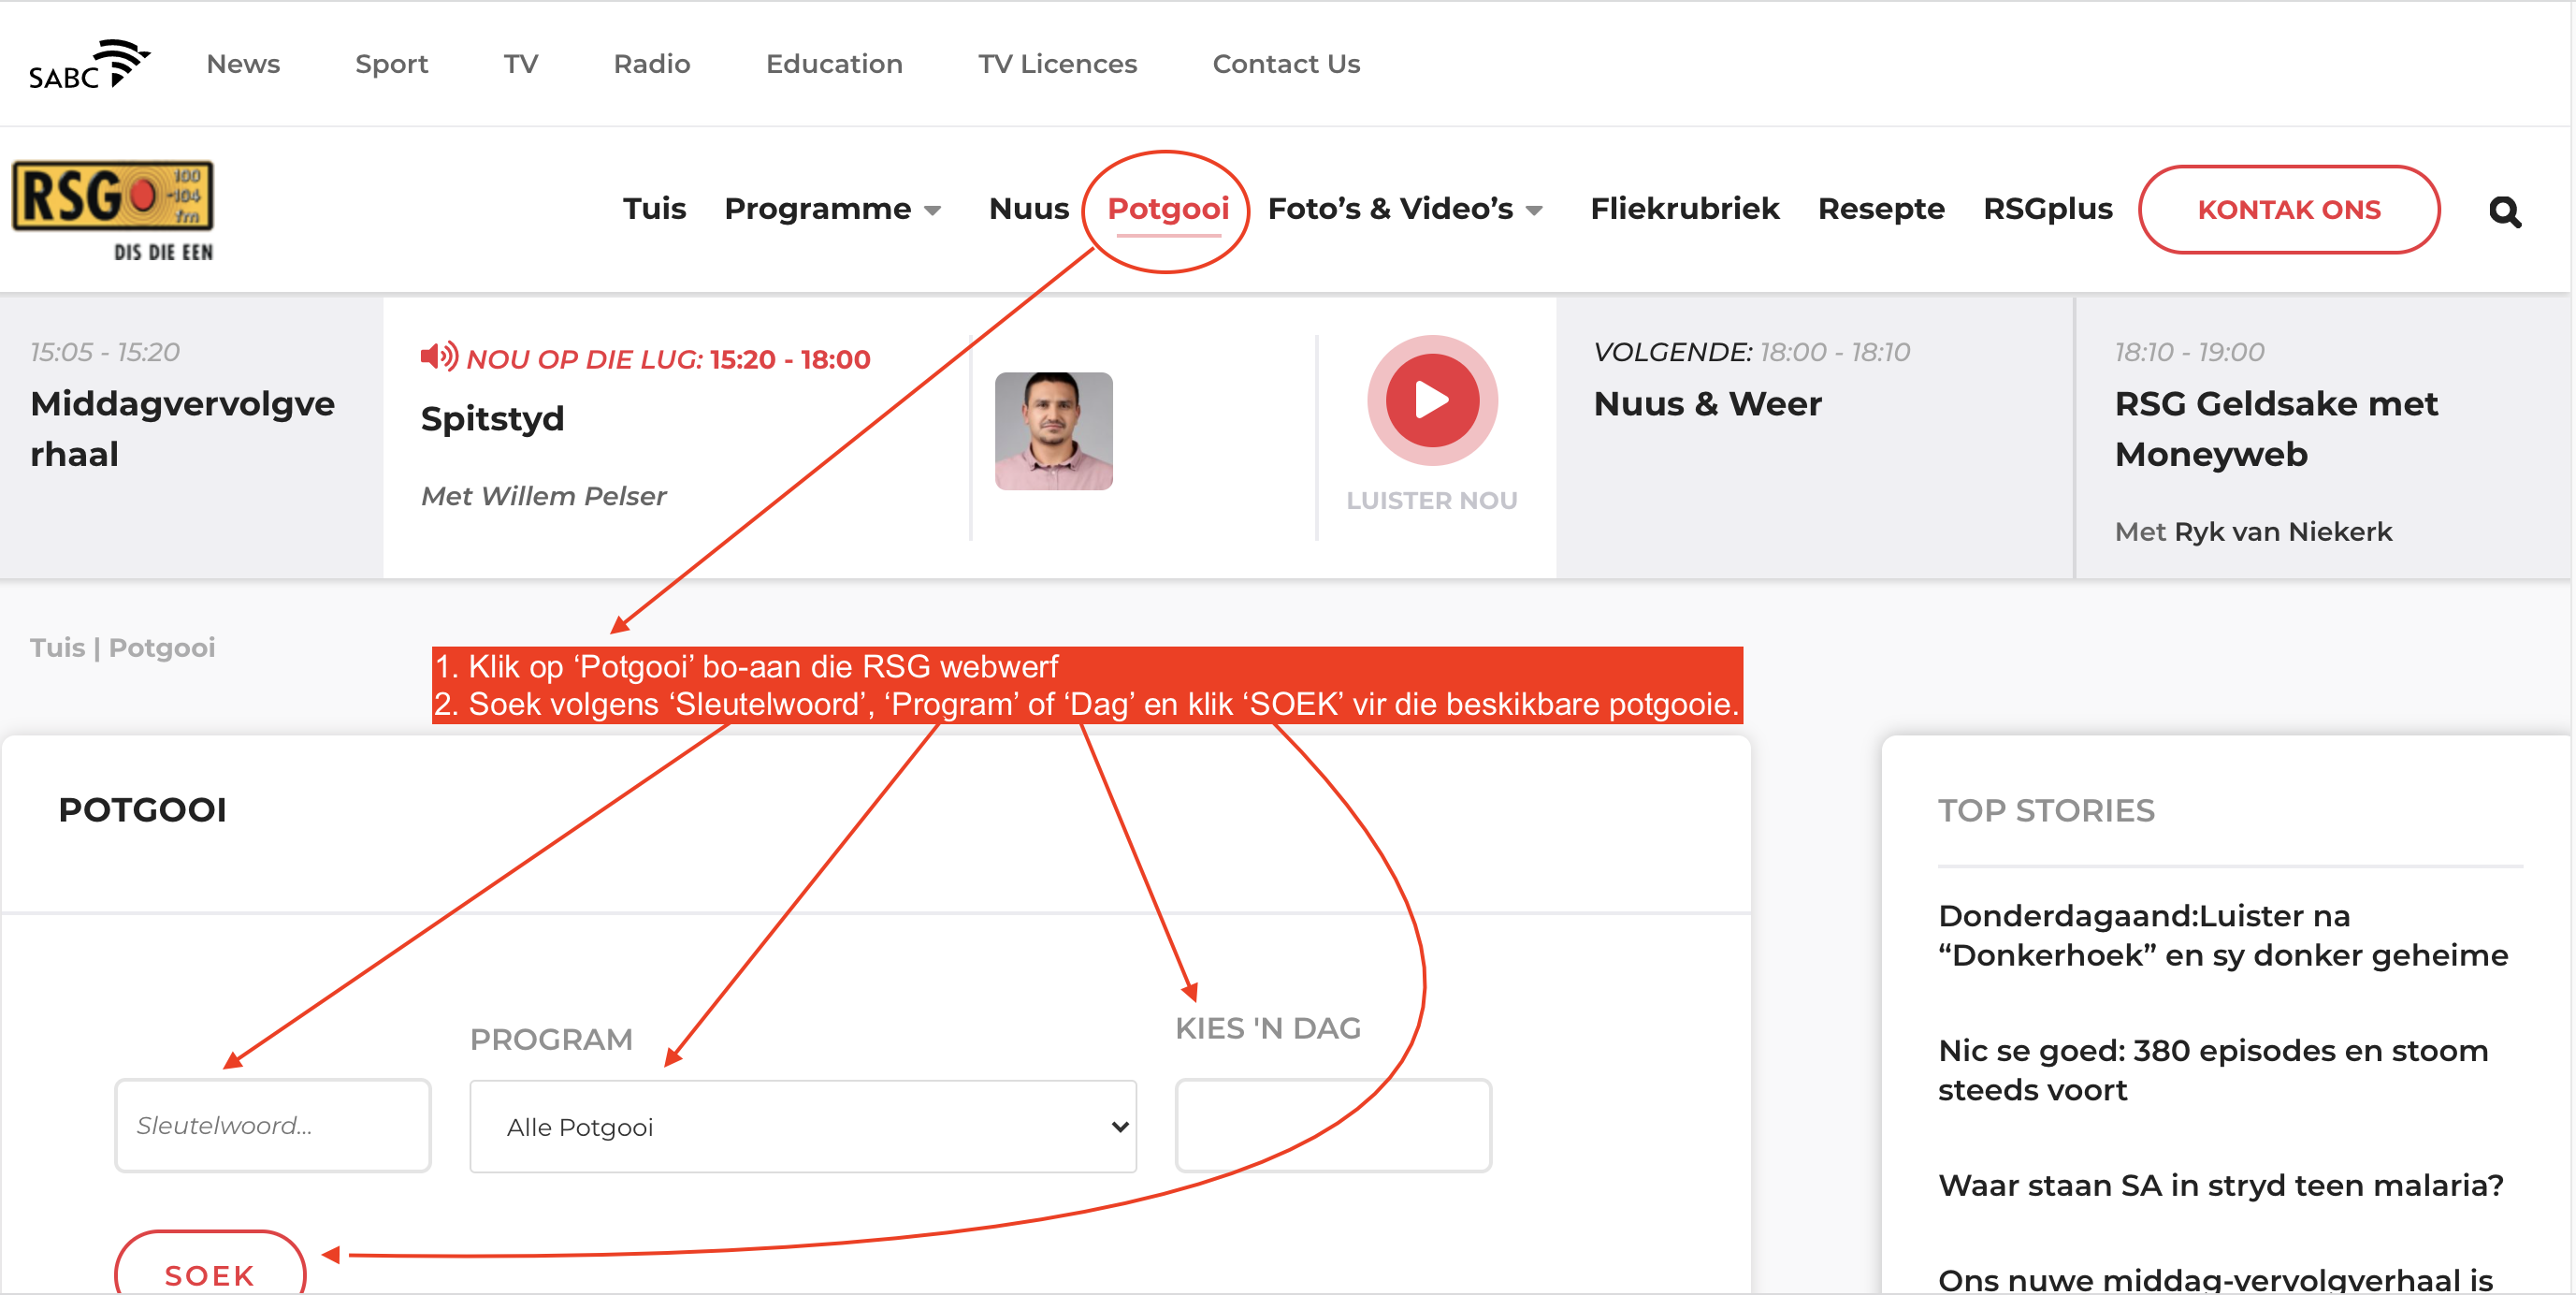2576x1295 pixels.
Task: Open the Donderdagaand Donkerhoek story
Action: tap(2223, 935)
